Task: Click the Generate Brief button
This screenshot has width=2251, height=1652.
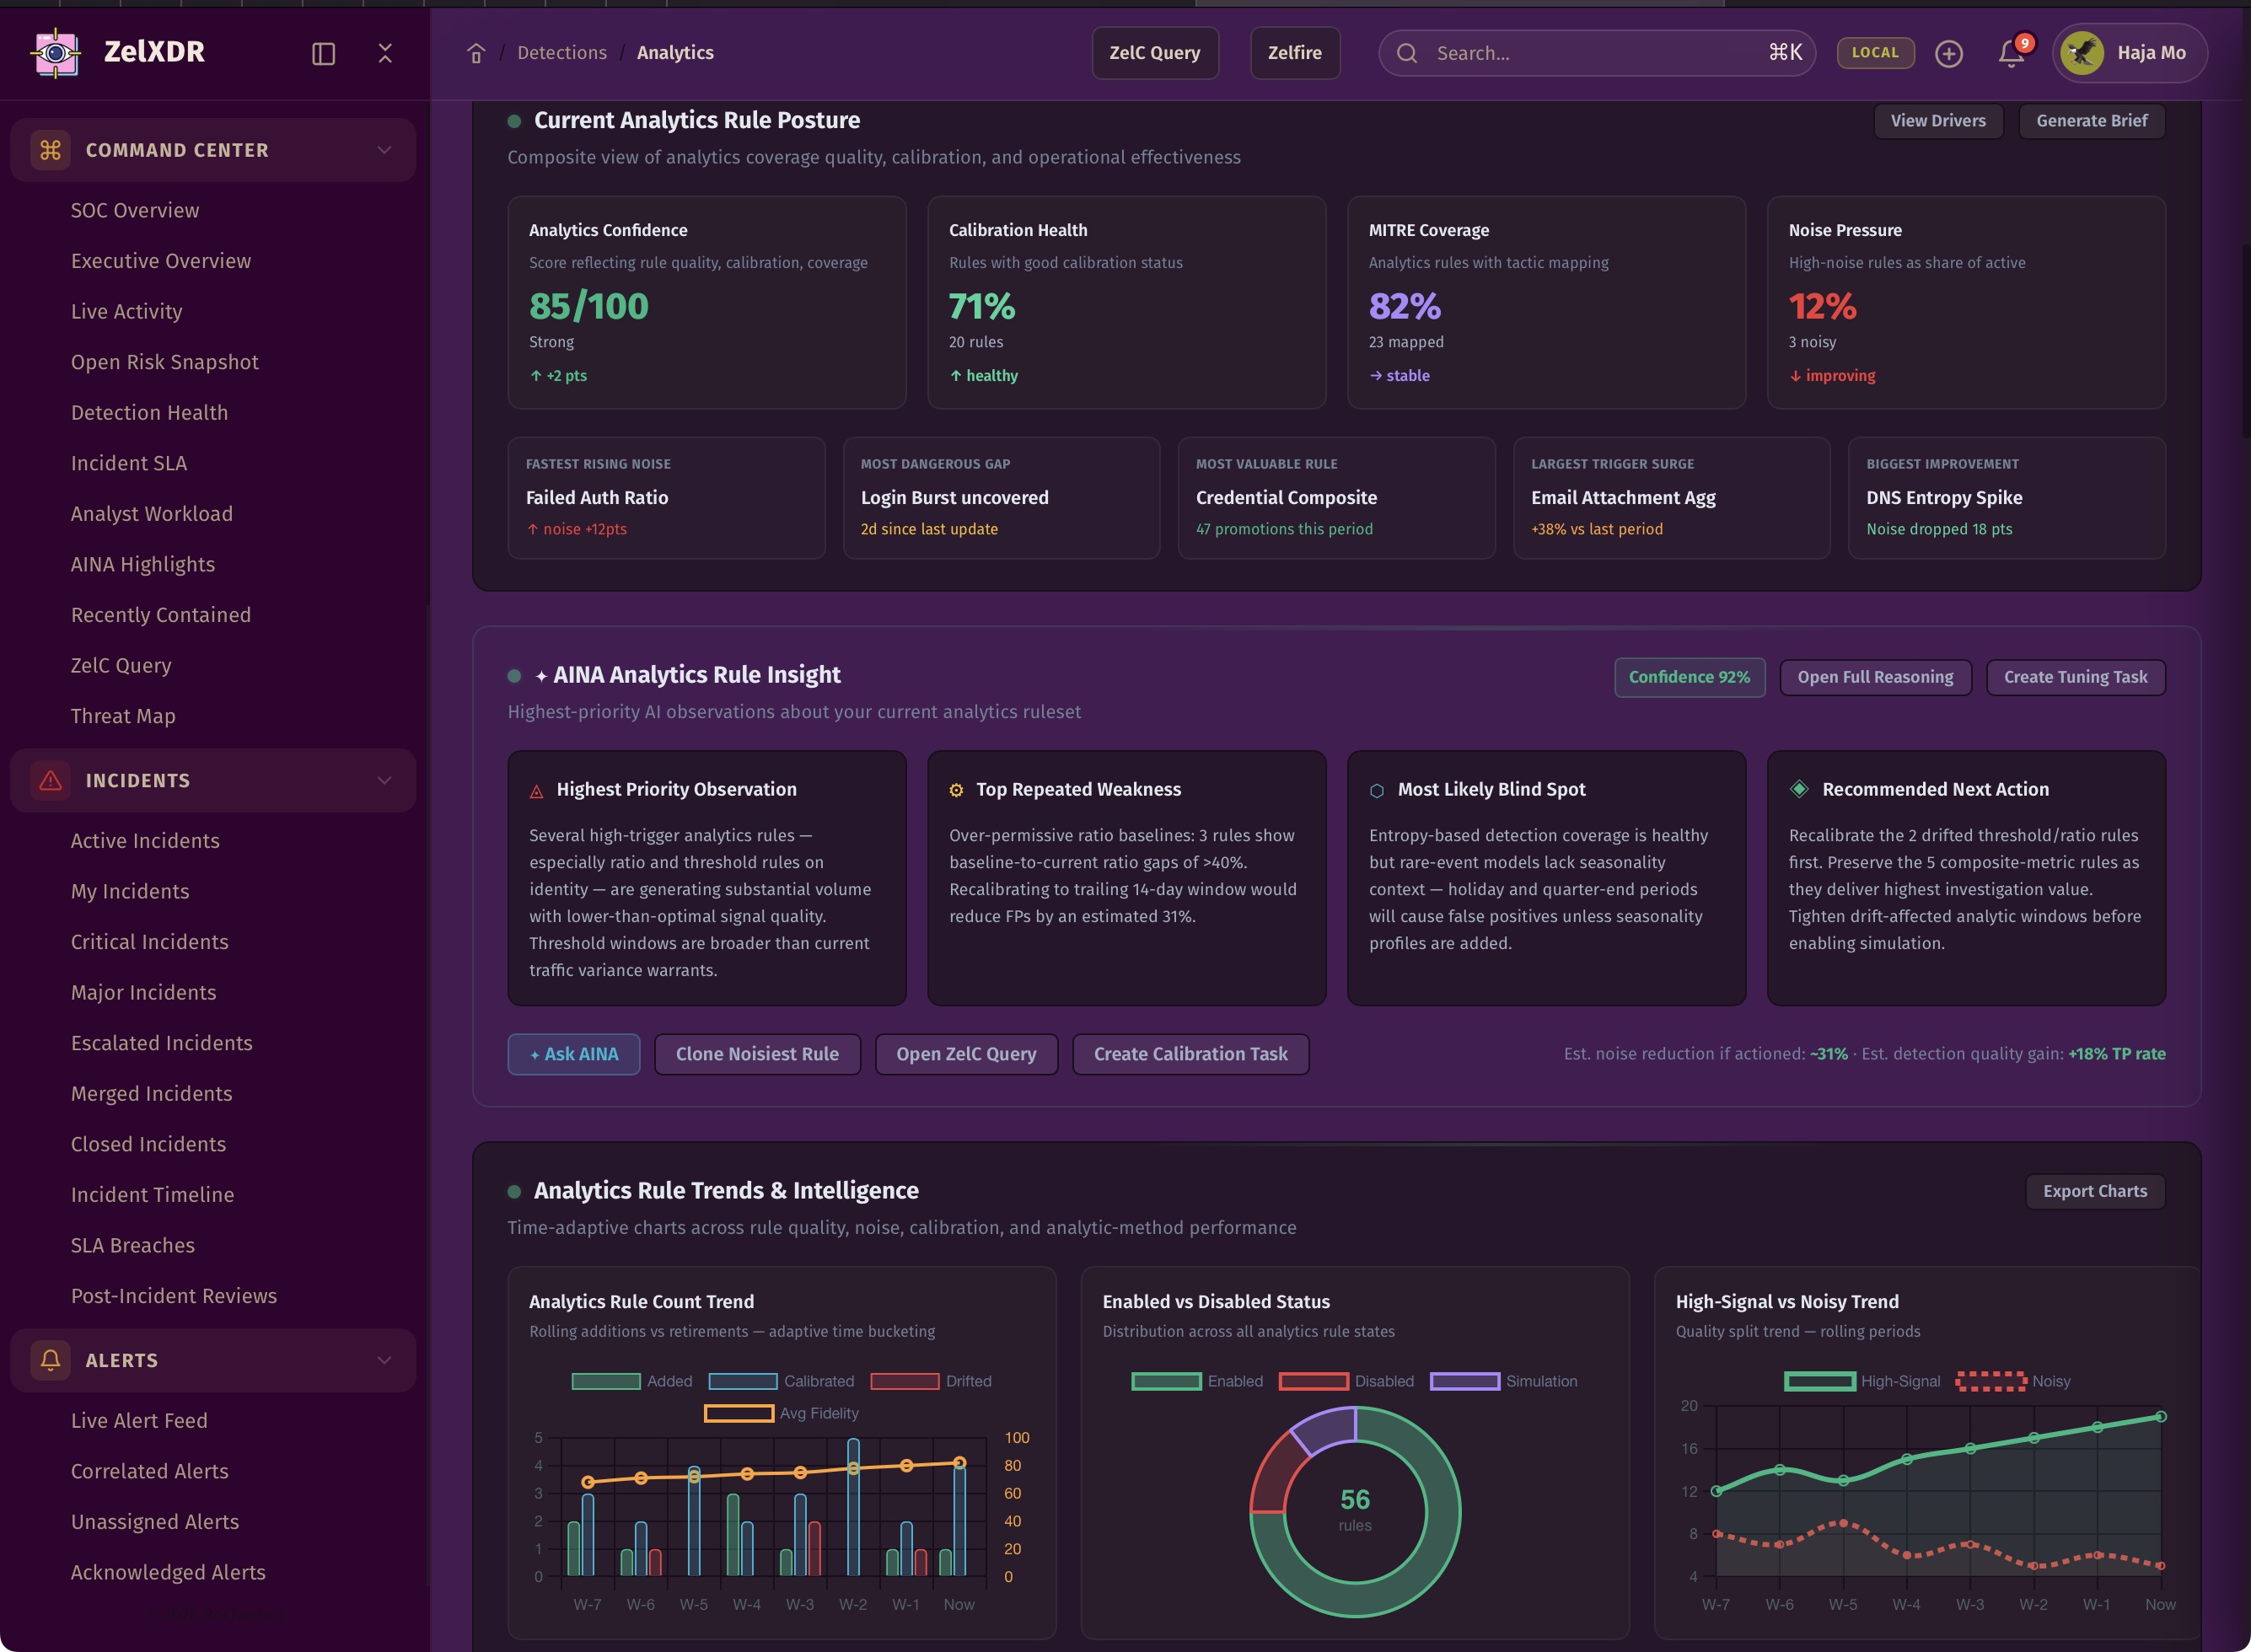Action: pos(2091,120)
